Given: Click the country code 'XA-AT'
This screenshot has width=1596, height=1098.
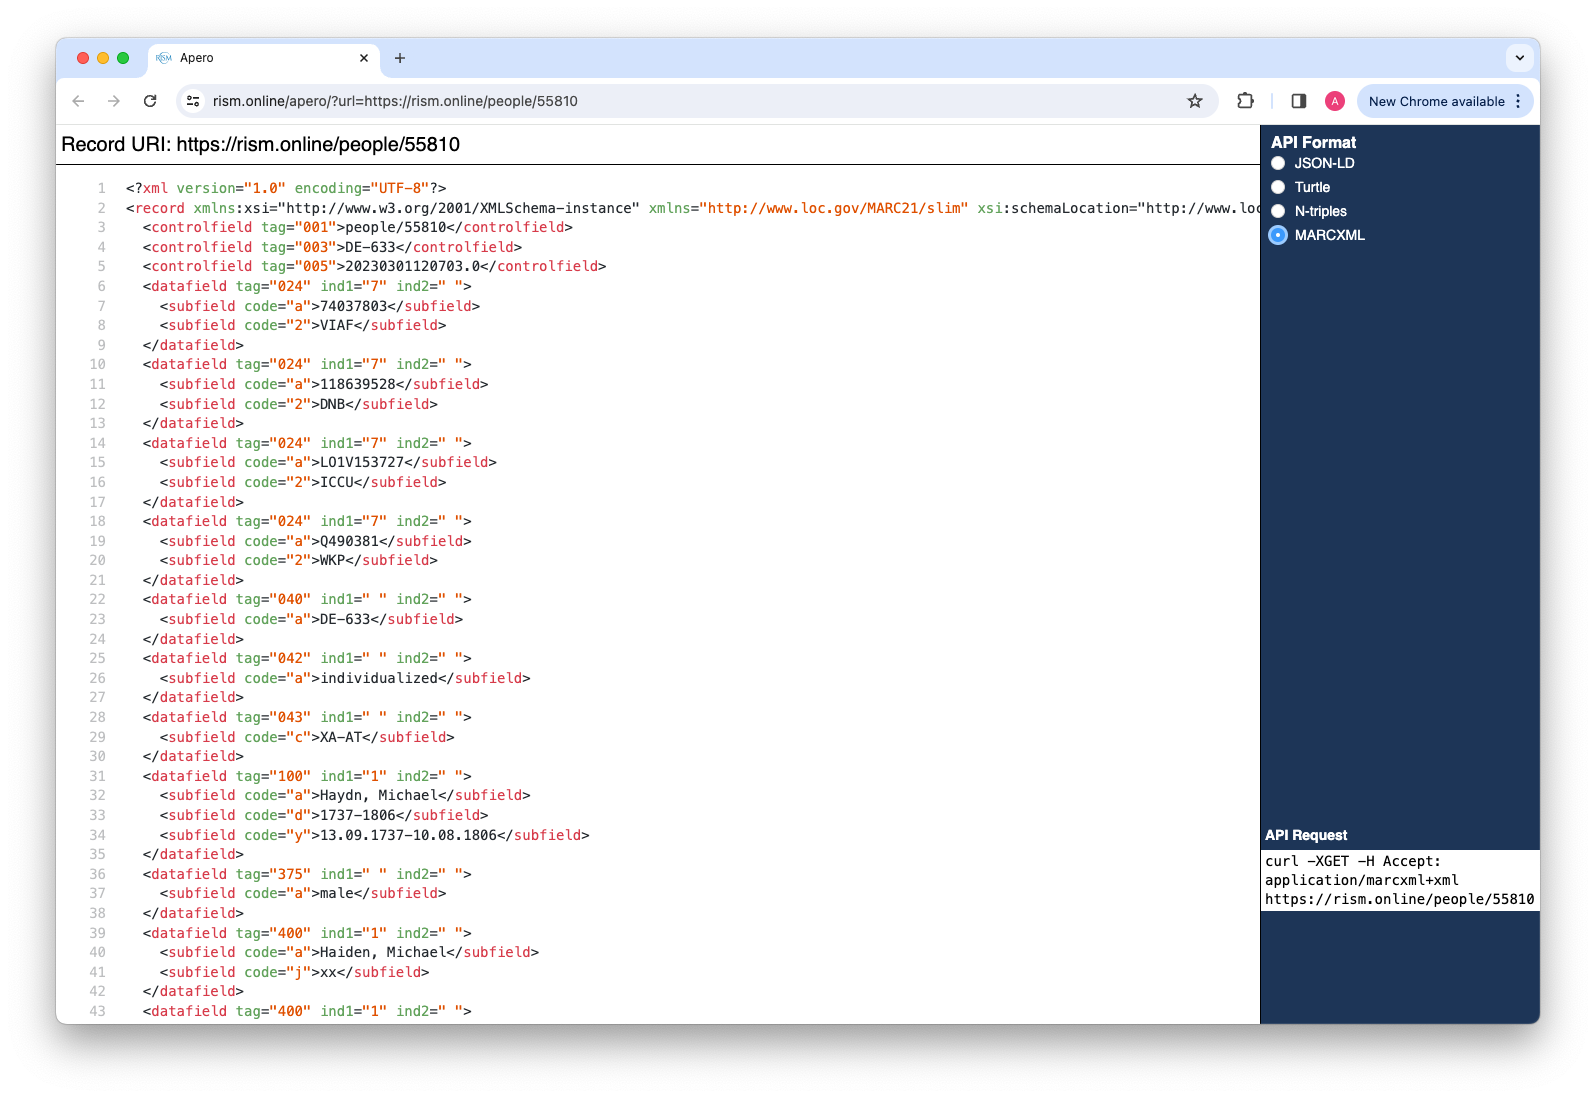Looking at the screenshot, I should pyautogui.click(x=341, y=737).
